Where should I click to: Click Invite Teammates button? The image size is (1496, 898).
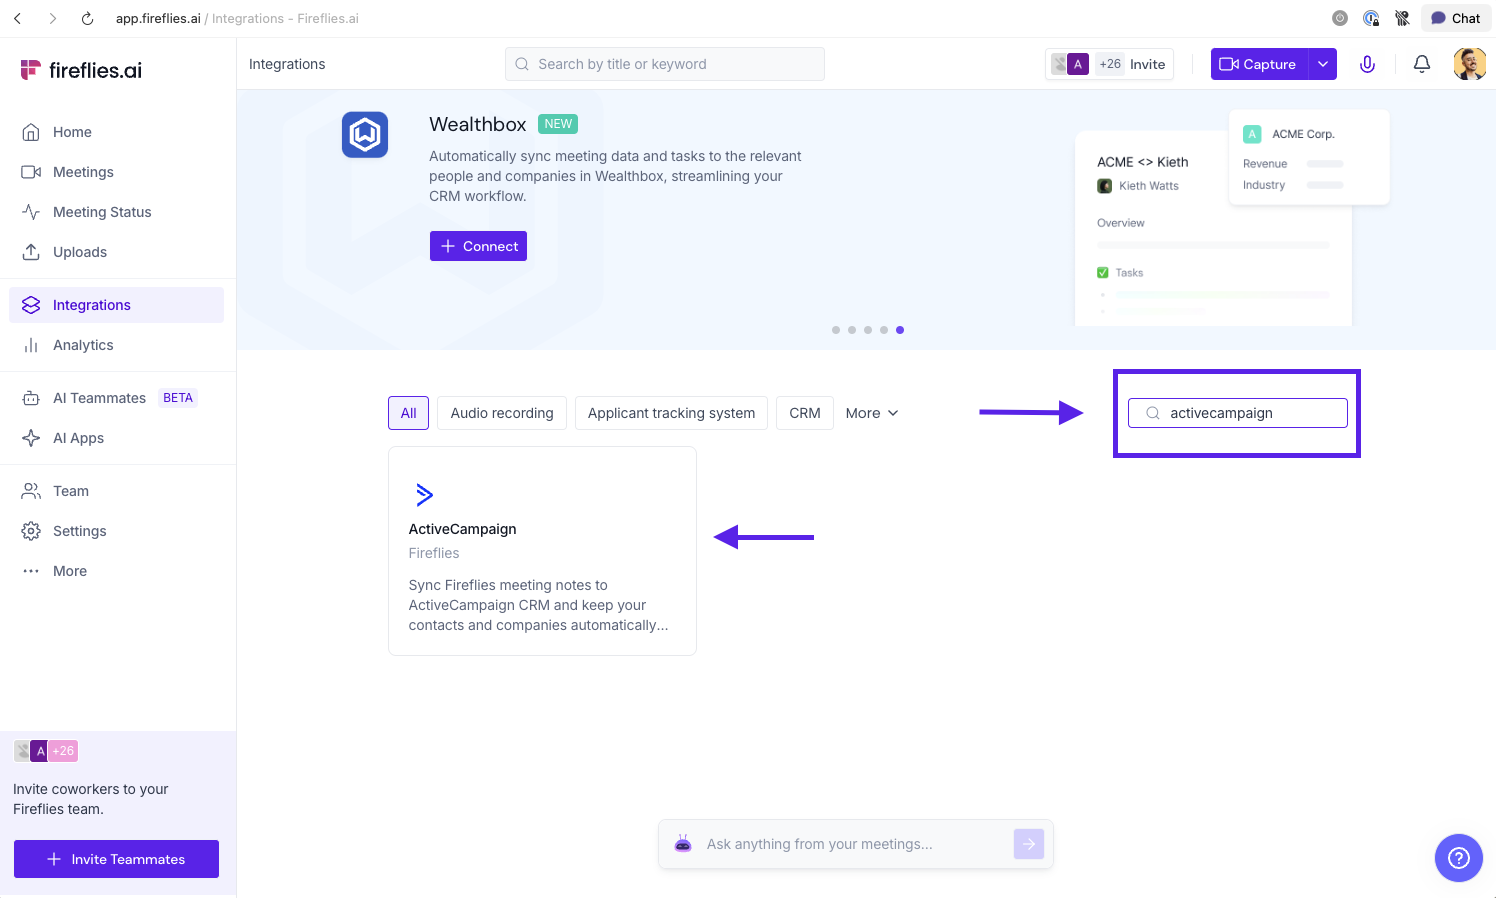(x=116, y=859)
